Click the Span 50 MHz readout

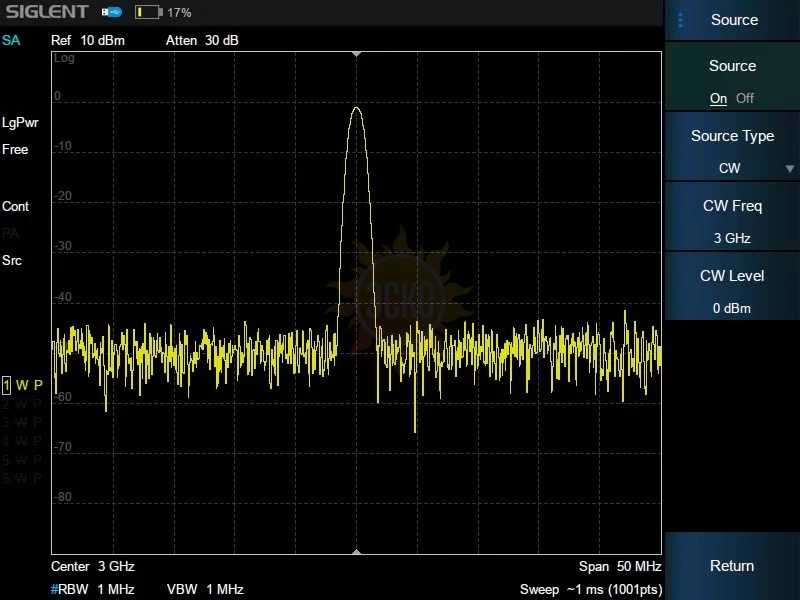[x=620, y=566]
